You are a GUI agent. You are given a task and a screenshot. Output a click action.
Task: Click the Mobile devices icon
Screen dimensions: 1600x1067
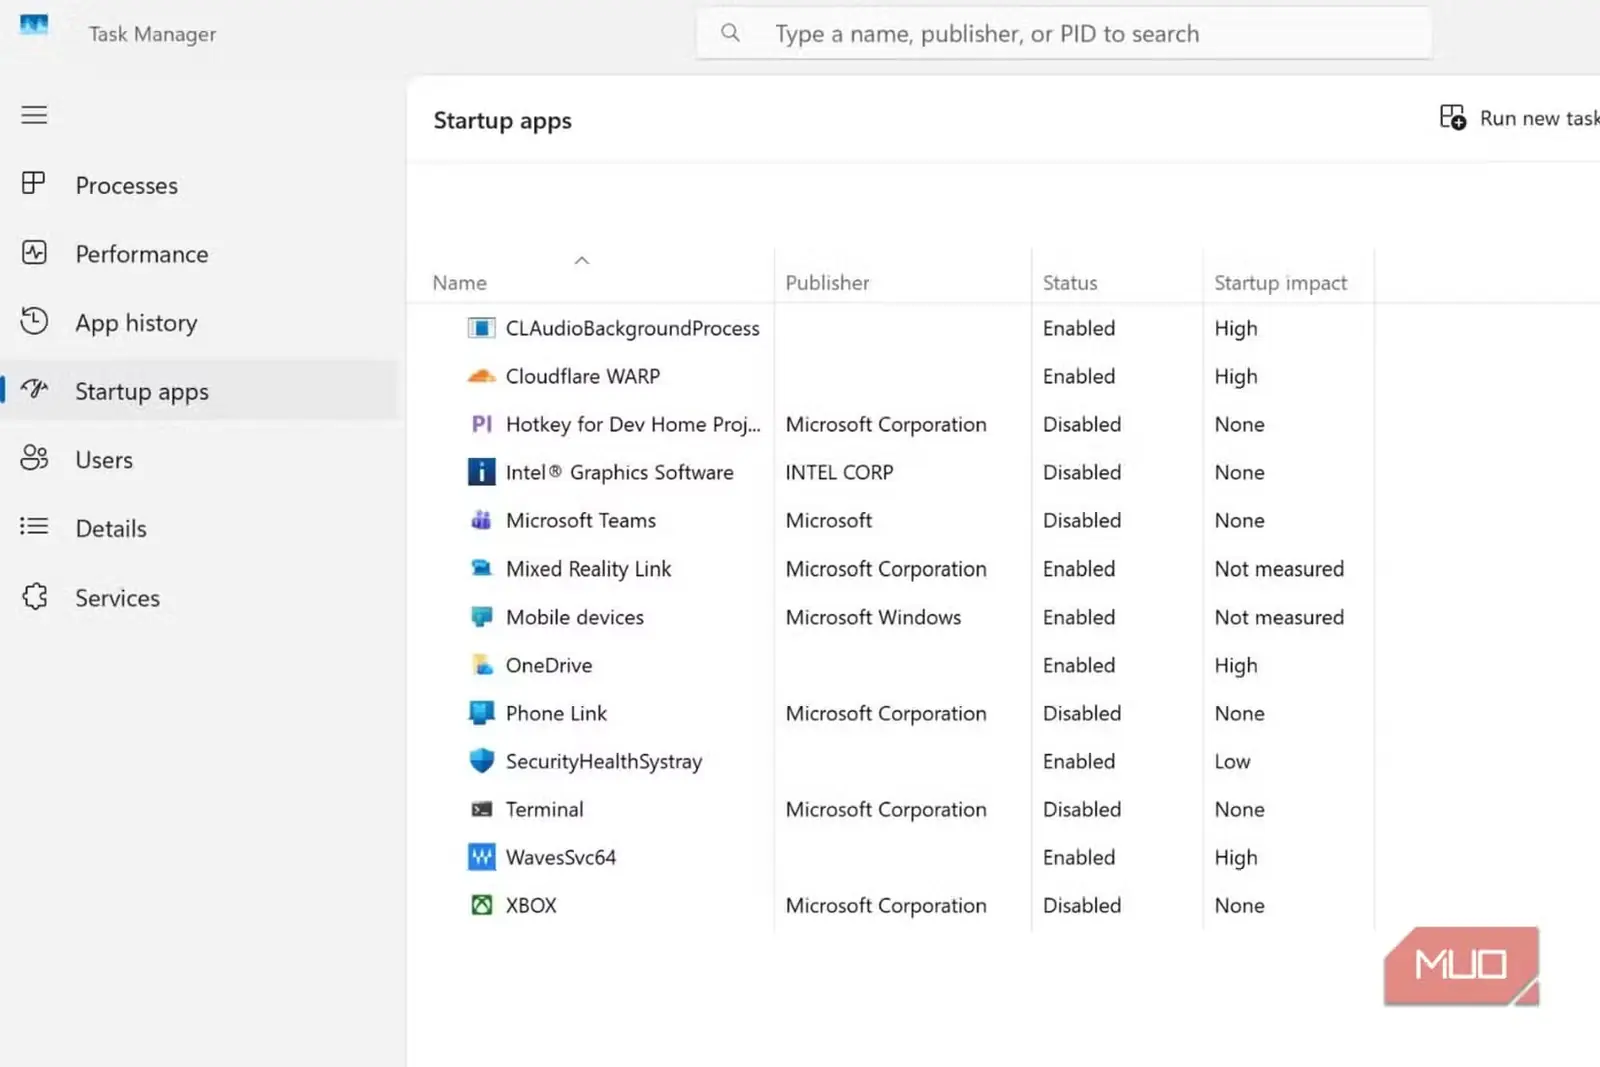[481, 617]
